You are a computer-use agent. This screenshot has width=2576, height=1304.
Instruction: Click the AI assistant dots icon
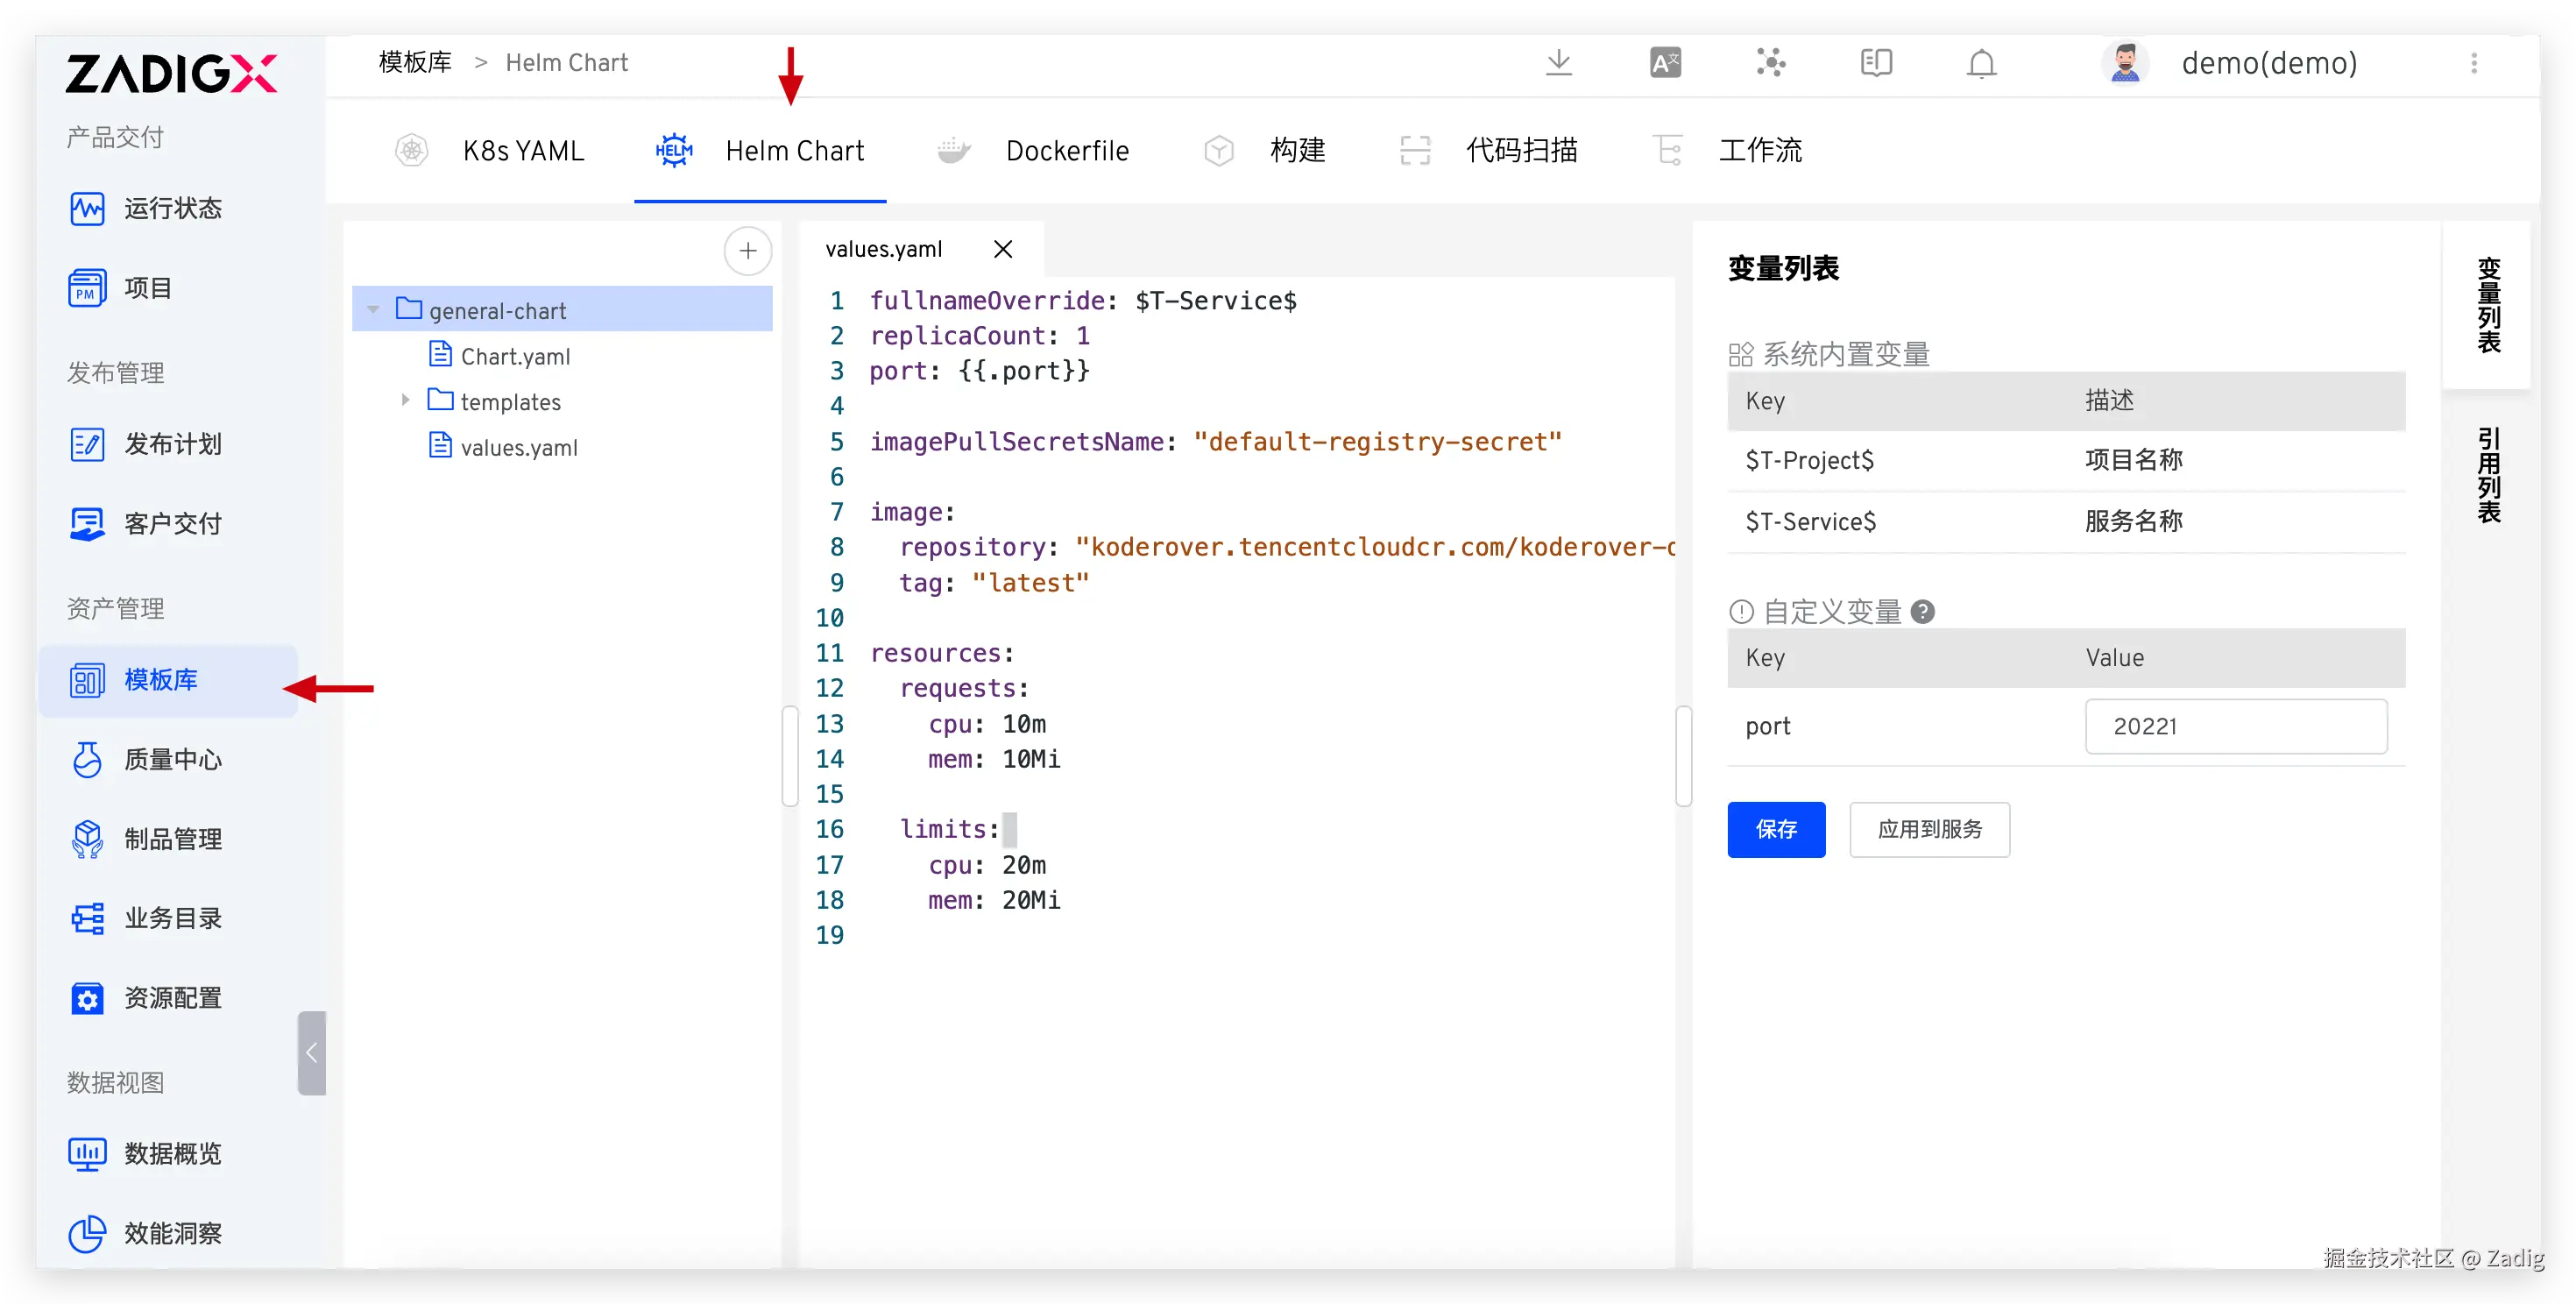point(1770,63)
